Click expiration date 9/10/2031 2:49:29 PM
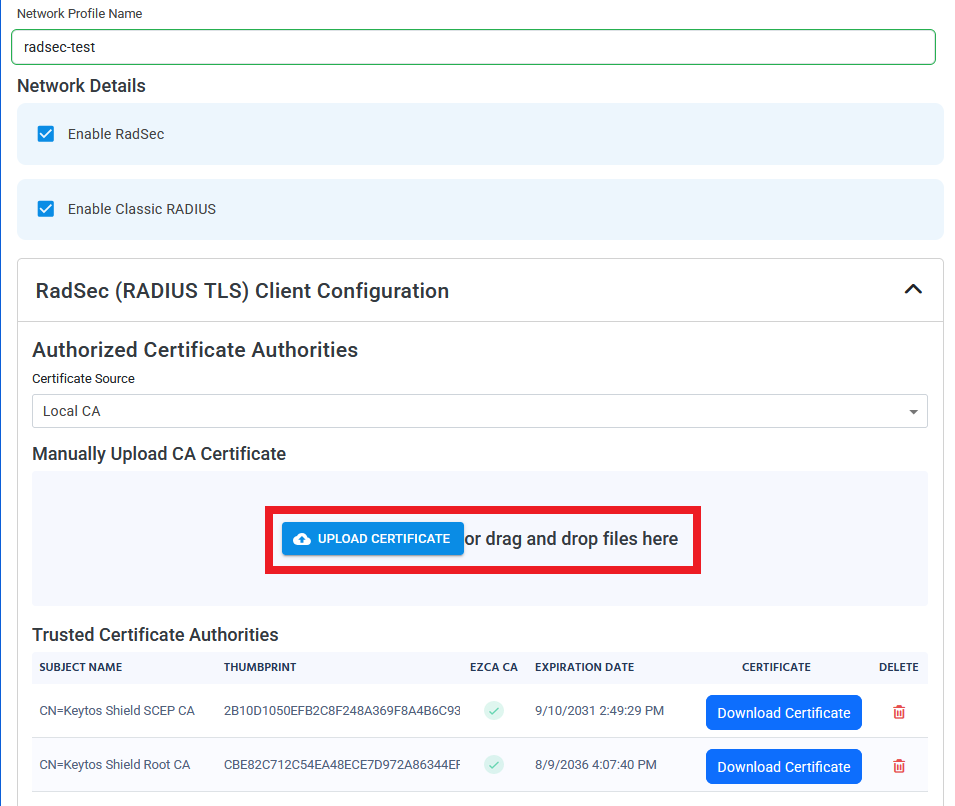 click(599, 710)
